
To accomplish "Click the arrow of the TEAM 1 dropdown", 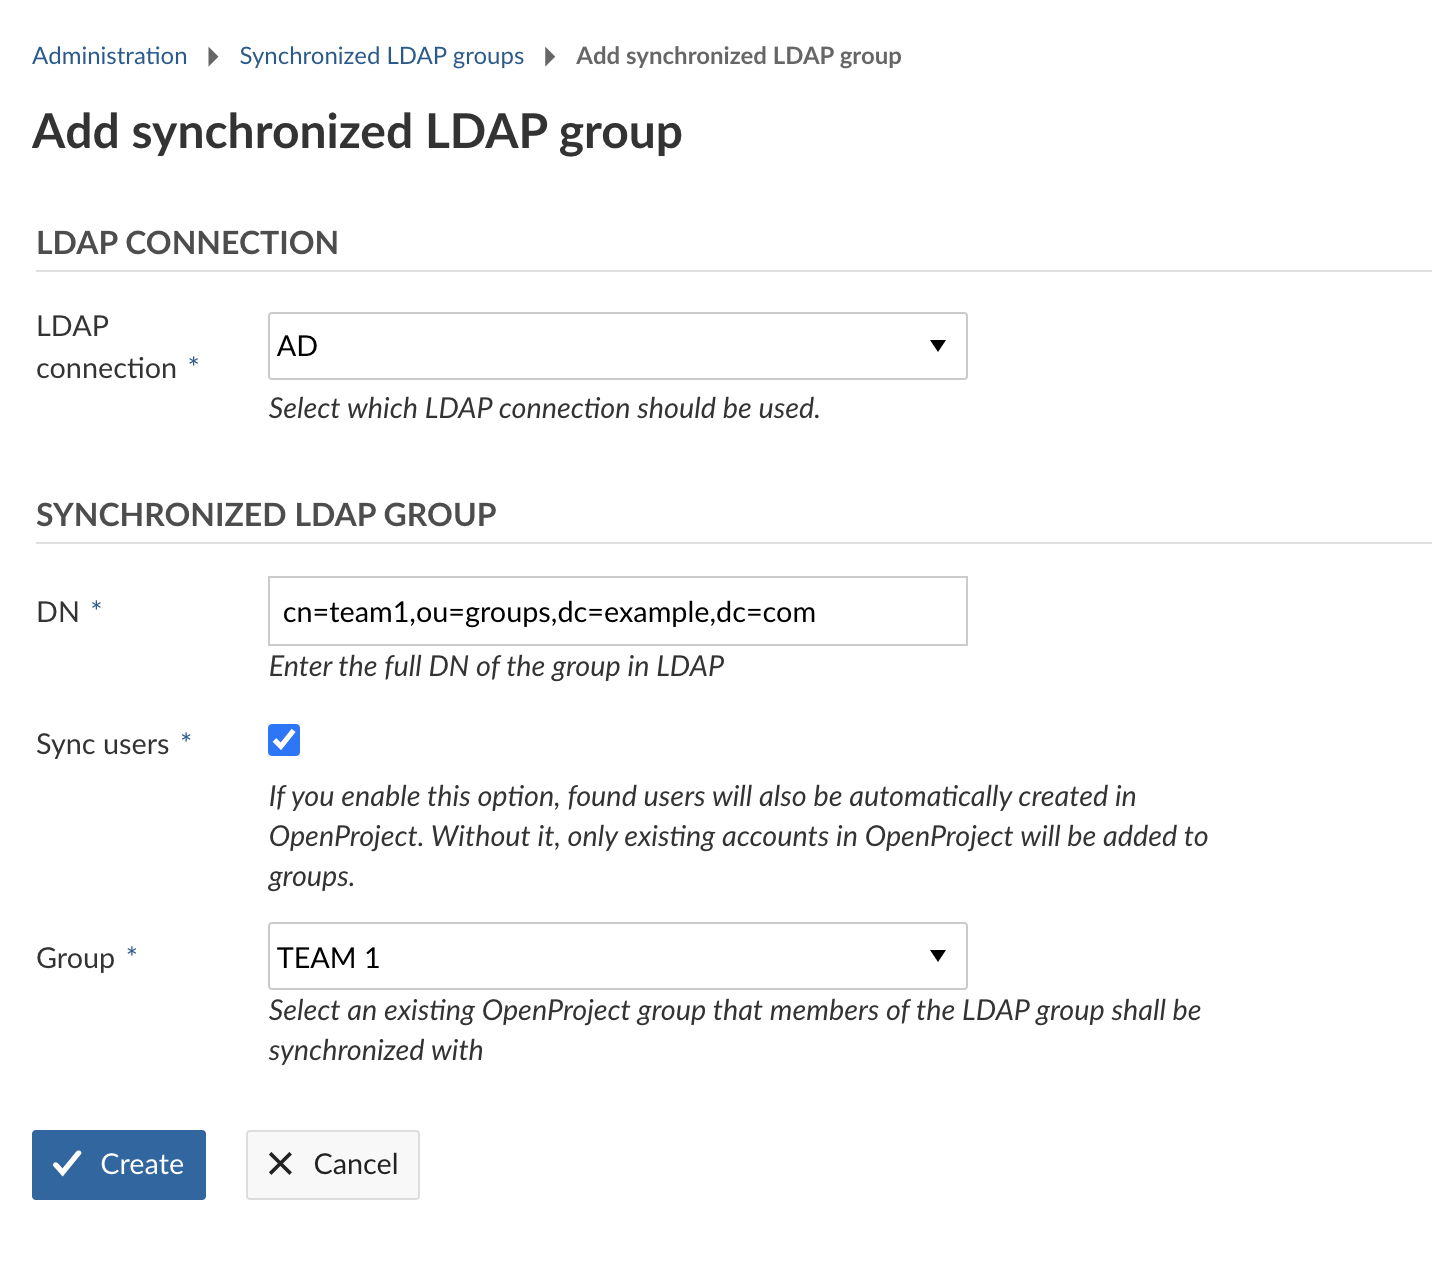I will [x=937, y=956].
